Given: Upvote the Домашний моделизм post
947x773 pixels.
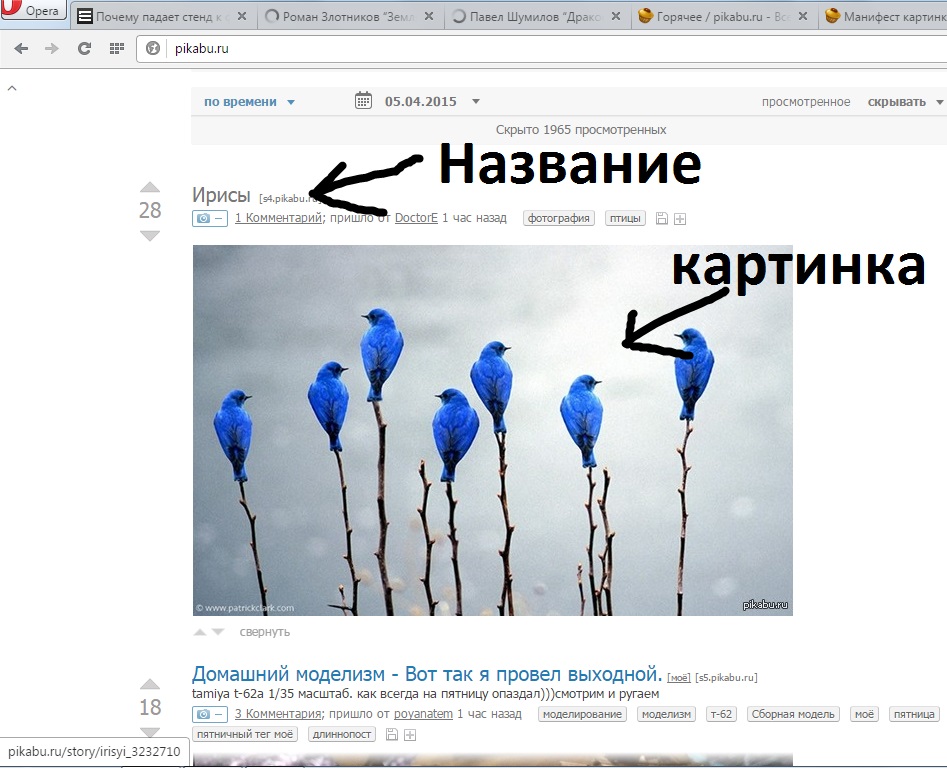Looking at the screenshot, I should pos(149,684).
